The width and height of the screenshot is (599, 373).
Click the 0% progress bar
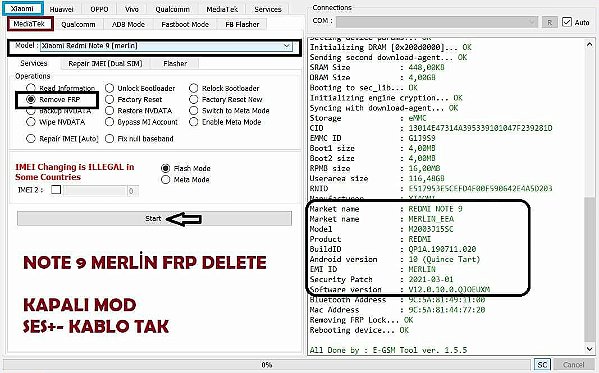coord(267,365)
